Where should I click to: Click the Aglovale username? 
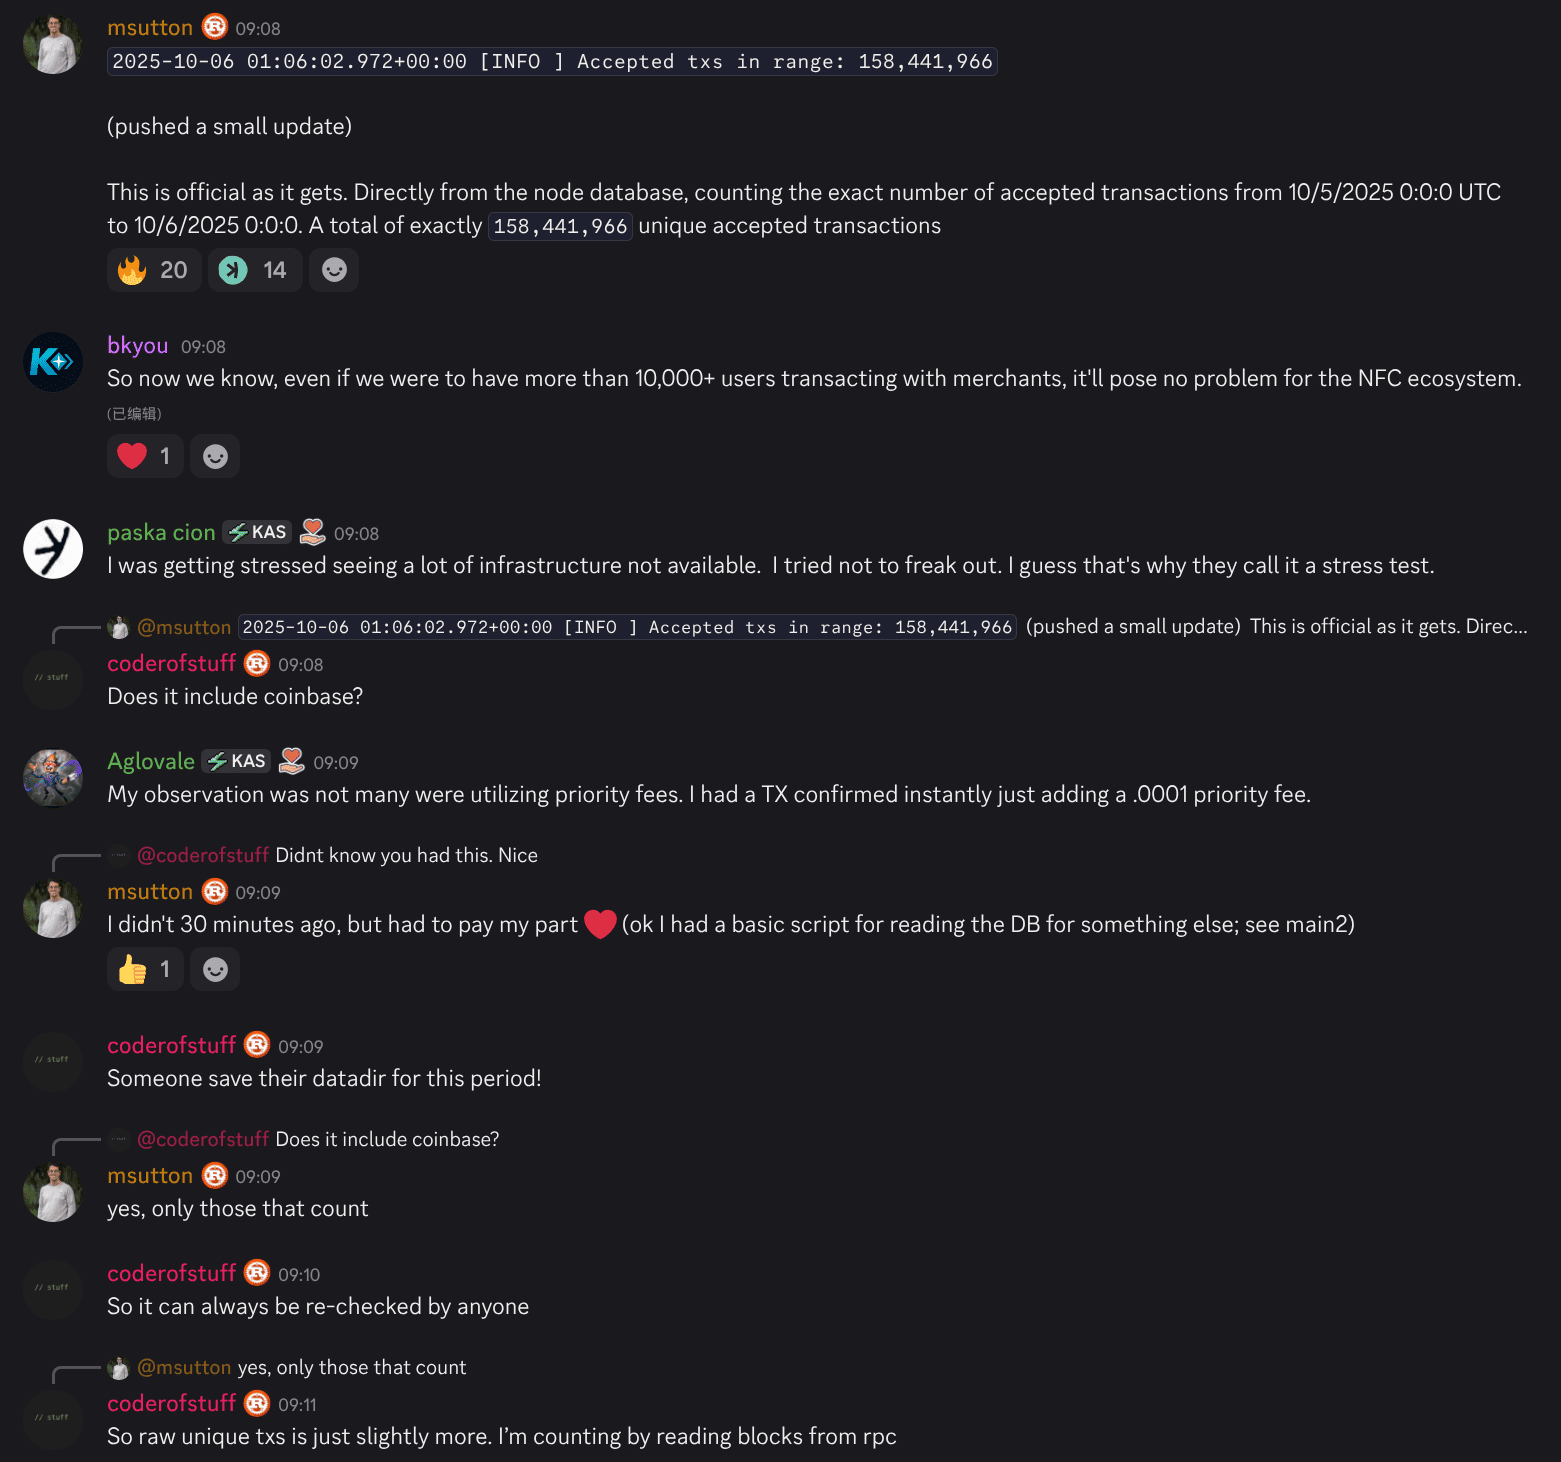point(151,761)
